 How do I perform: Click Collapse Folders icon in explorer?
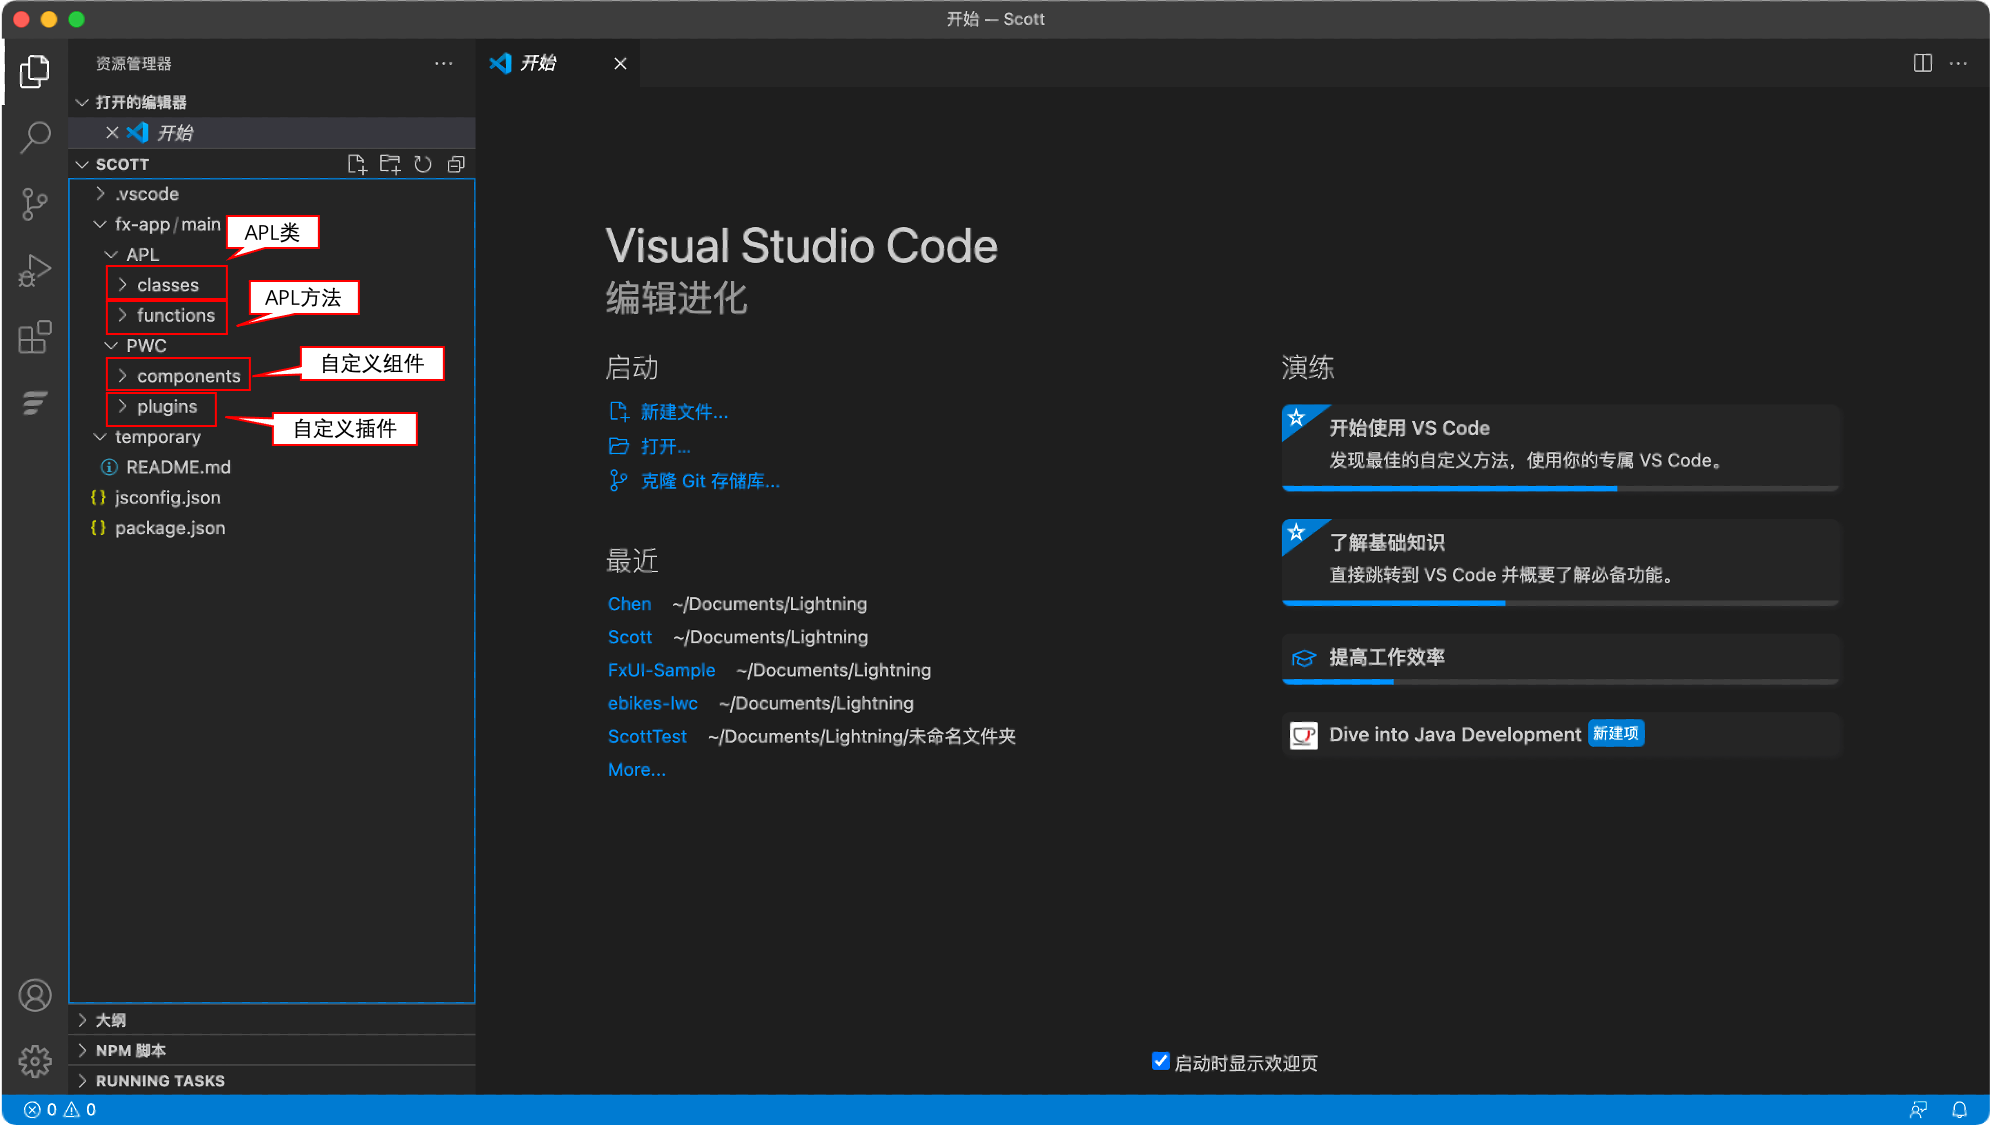click(x=456, y=164)
